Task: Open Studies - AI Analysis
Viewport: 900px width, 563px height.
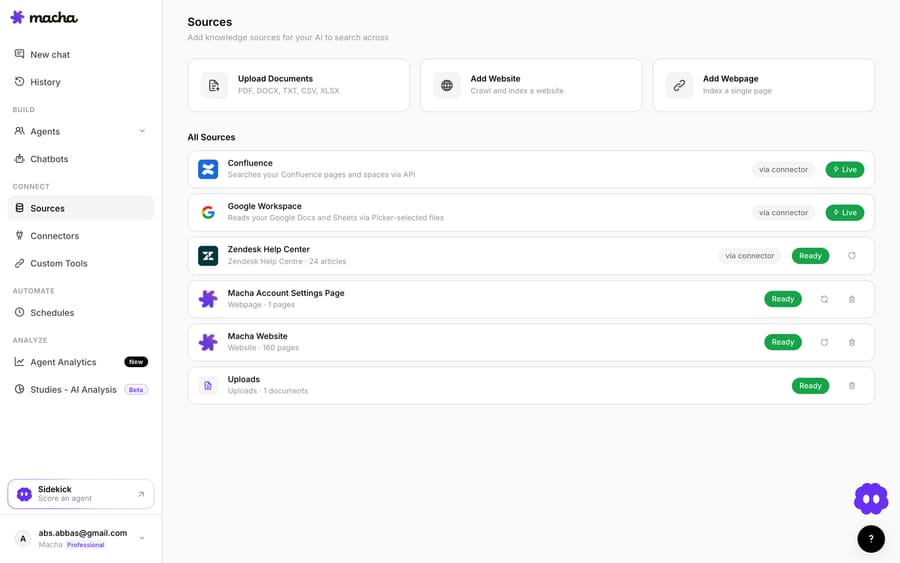Action: tap(80, 390)
